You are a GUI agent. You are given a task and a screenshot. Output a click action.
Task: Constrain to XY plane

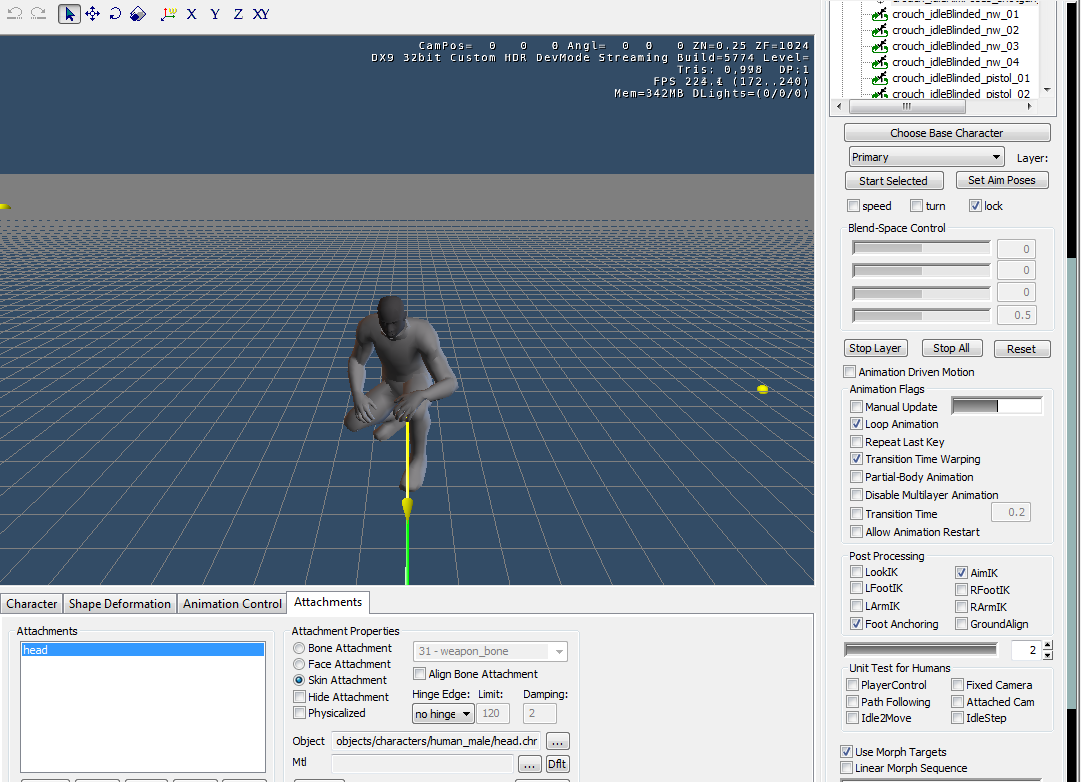pyautogui.click(x=261, y=14)
